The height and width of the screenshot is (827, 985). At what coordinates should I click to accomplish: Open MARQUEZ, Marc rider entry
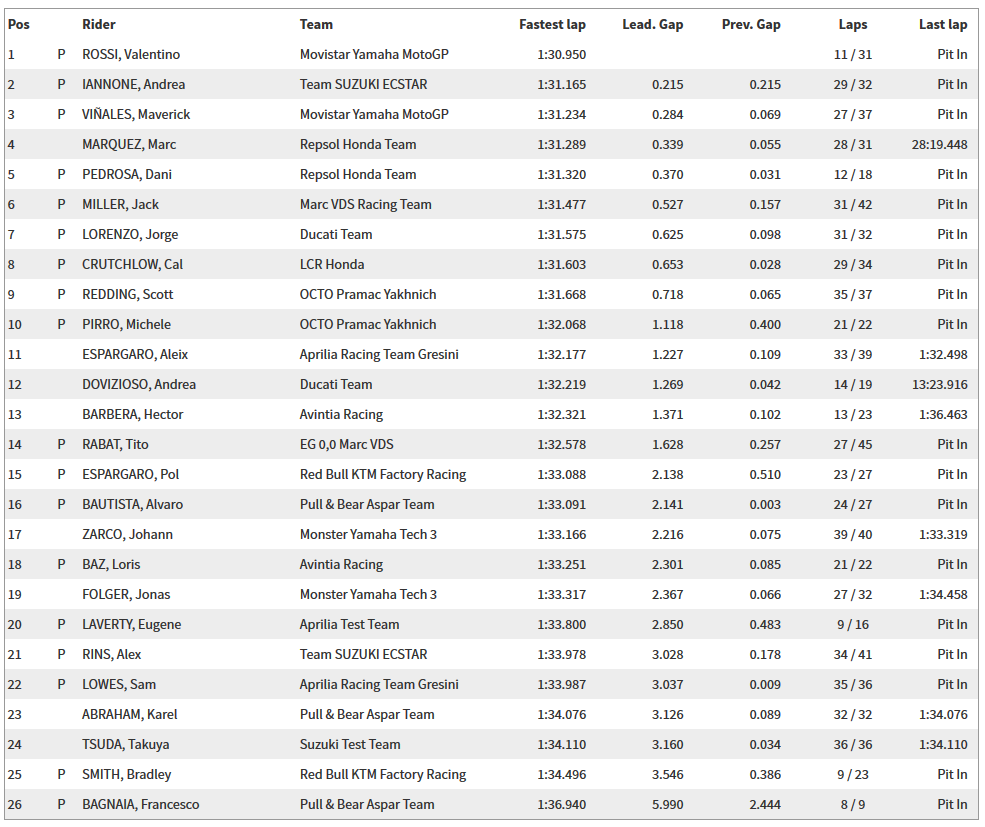[129, 144]
